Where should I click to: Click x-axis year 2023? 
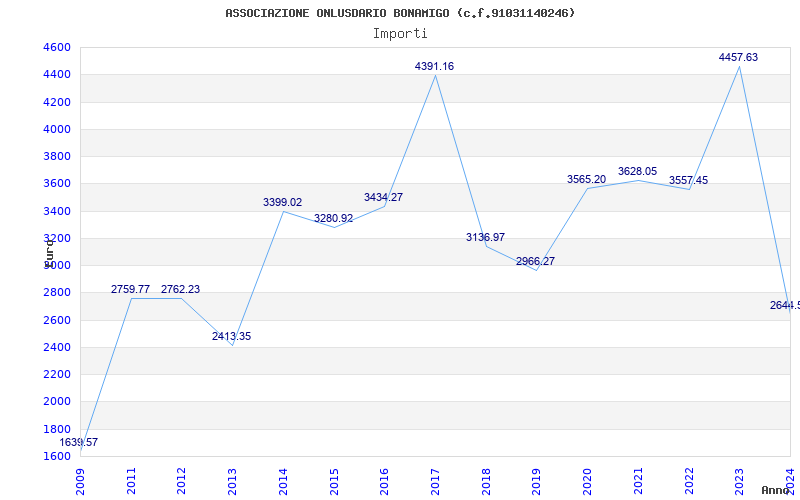pyautogui.click(x=739, y=482)
